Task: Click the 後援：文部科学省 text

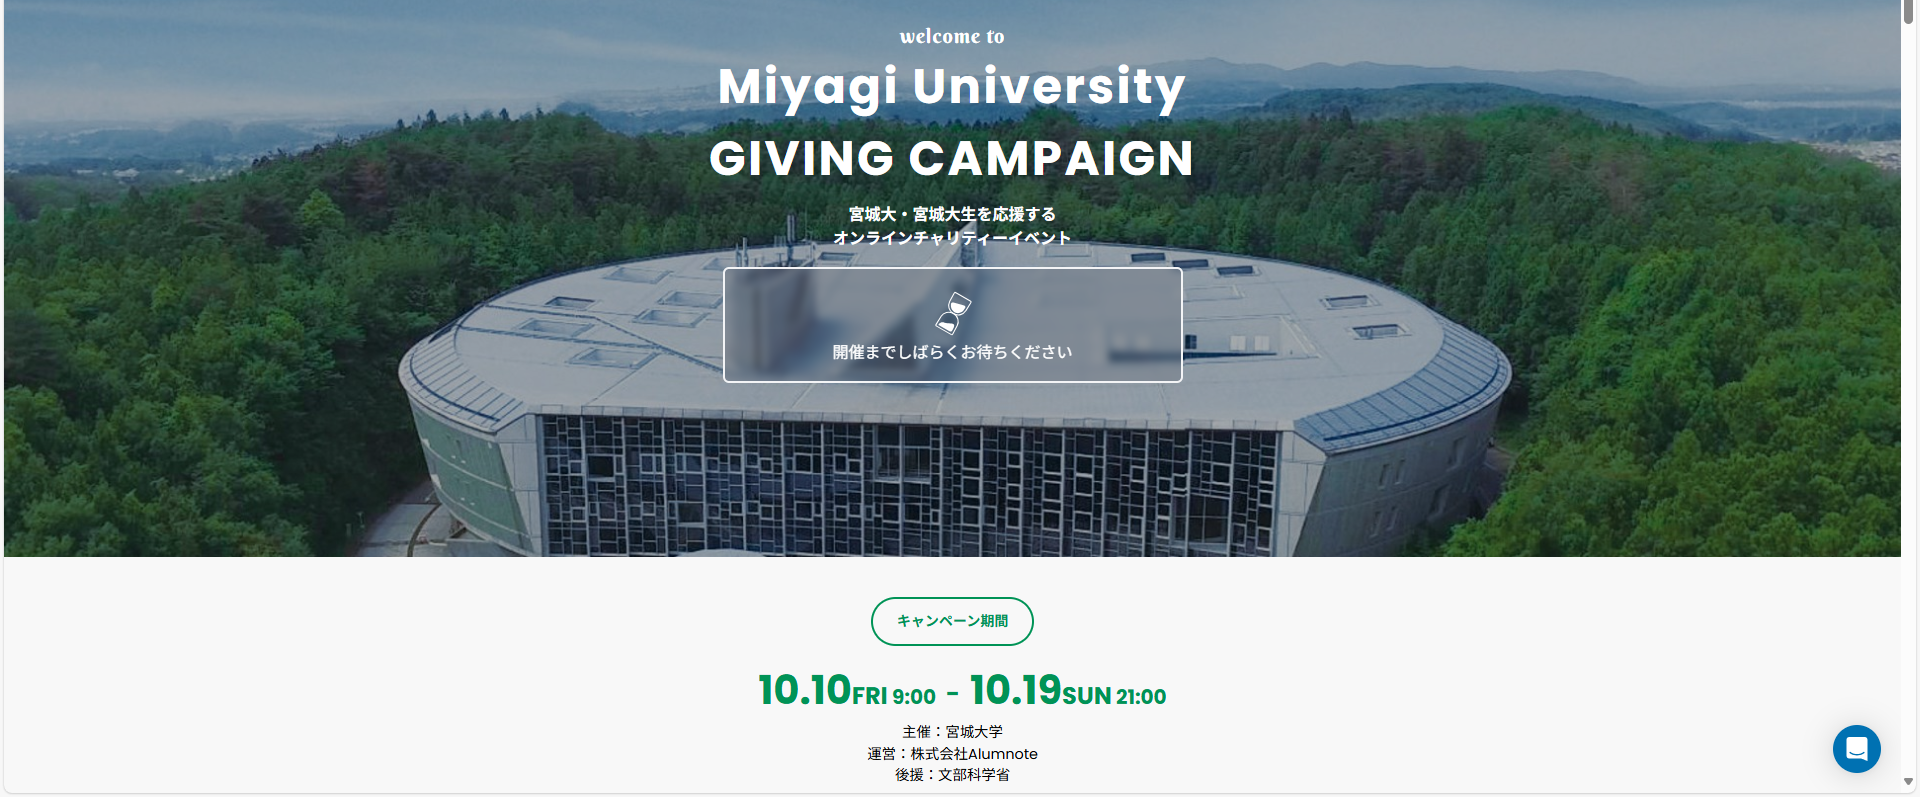Action: 952,775
